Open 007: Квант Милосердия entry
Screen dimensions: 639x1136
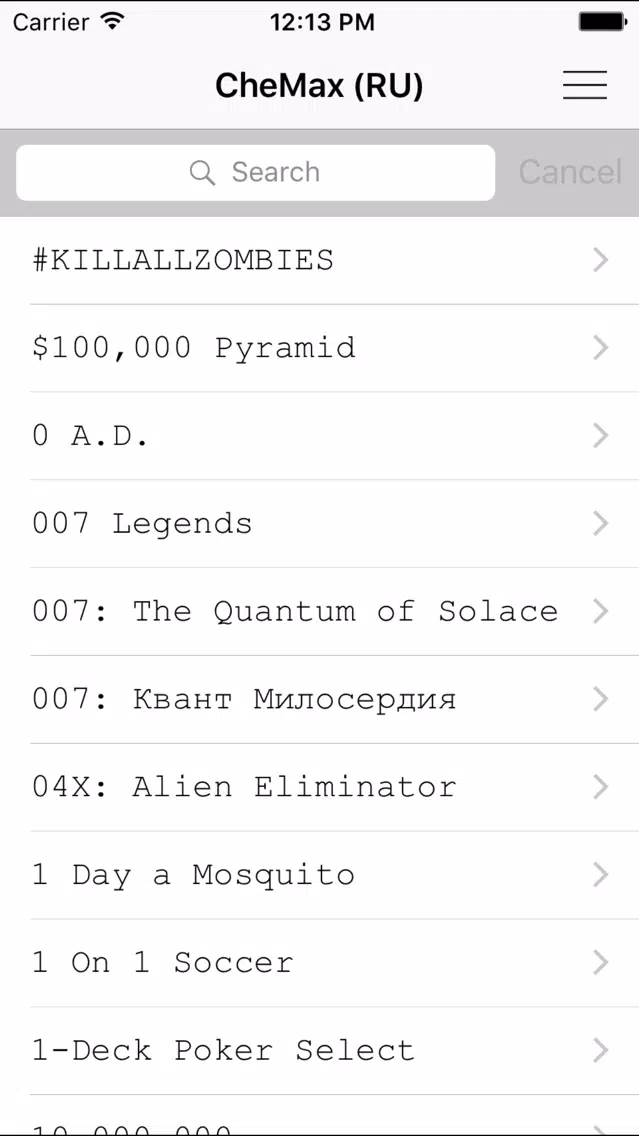(x=320, y=700)
